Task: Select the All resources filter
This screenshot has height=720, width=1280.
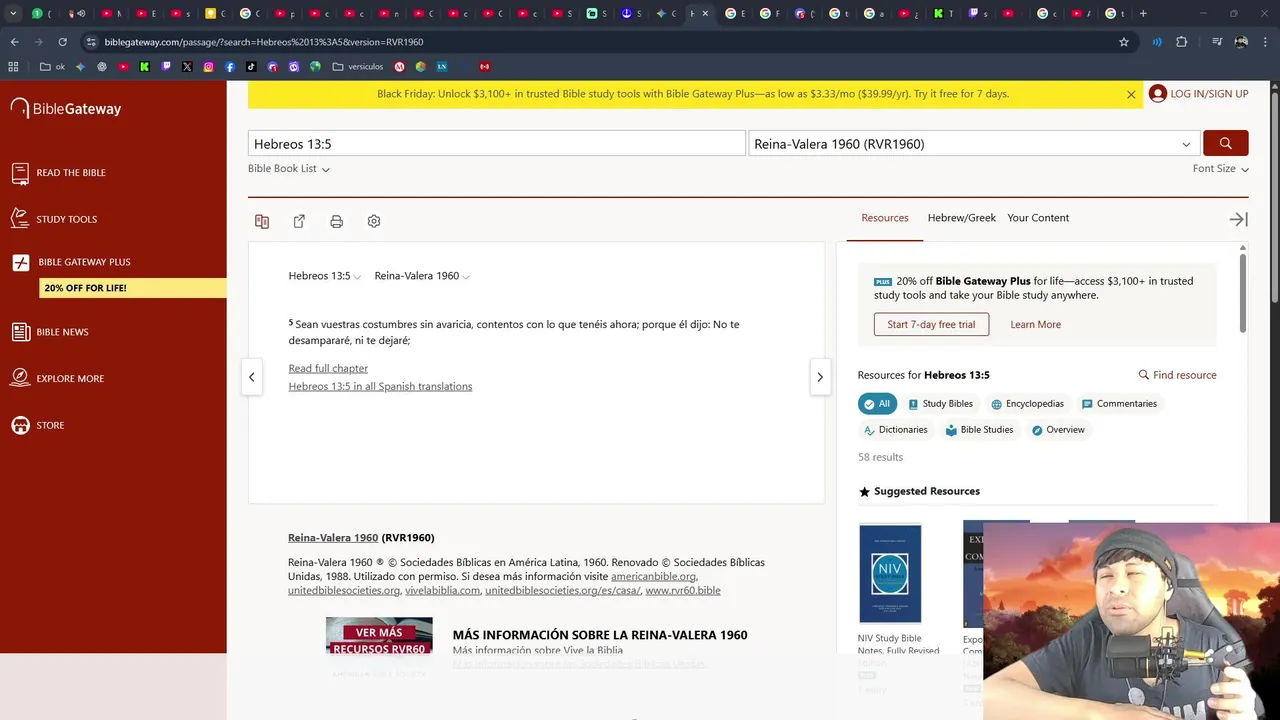Action: pos(877,404)
